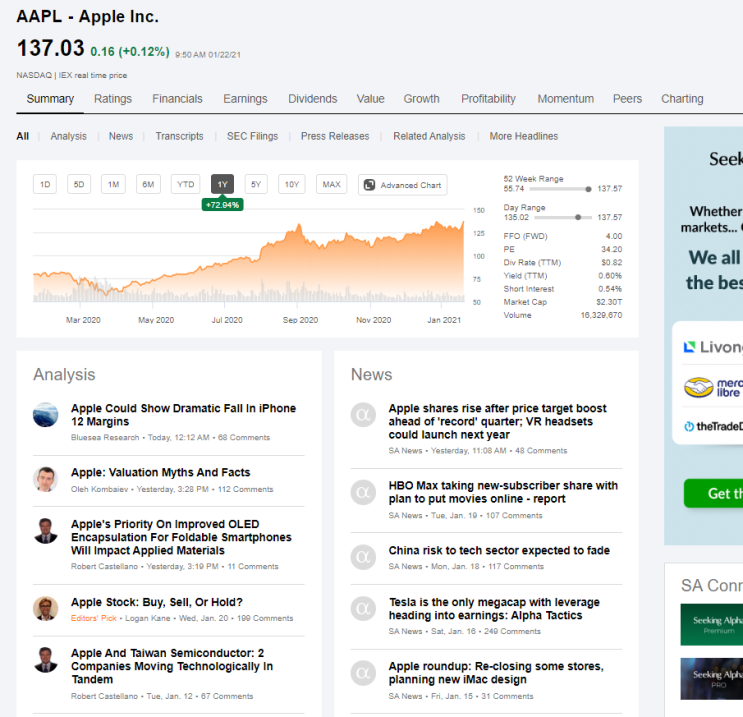This screenshot has width=743, height=717.
Task: Click the Livongo logo in ad
Action: (713, 347)
